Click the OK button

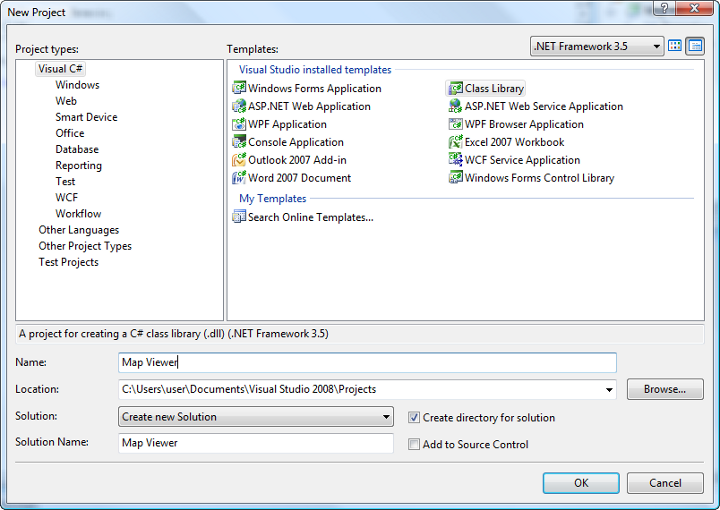coord(581,483)
